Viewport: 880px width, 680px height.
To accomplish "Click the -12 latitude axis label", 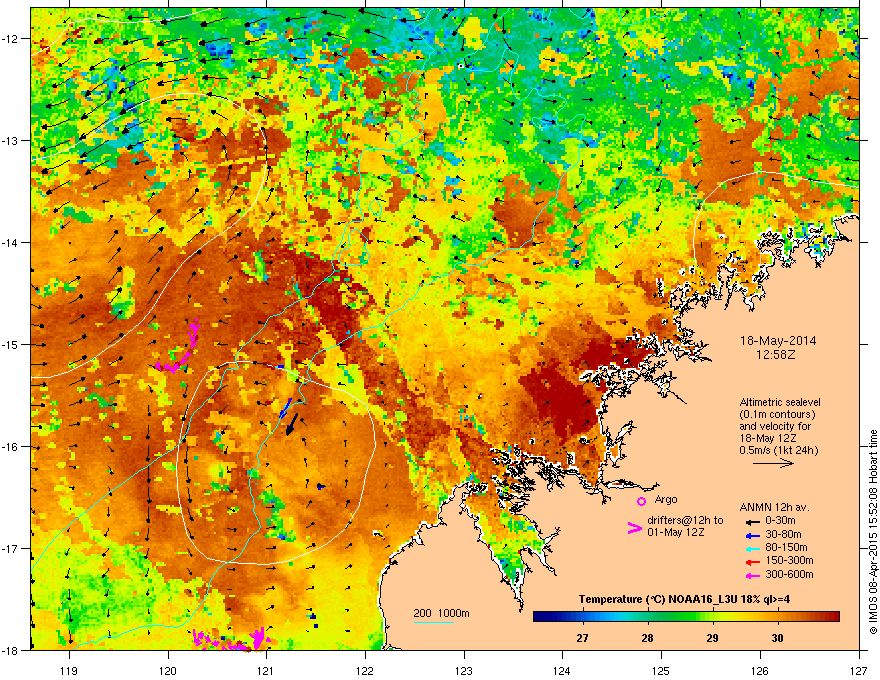I will (11, 39).
